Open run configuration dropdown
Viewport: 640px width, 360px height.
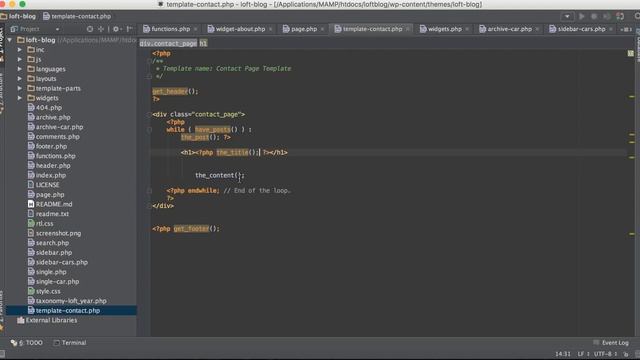567,16
